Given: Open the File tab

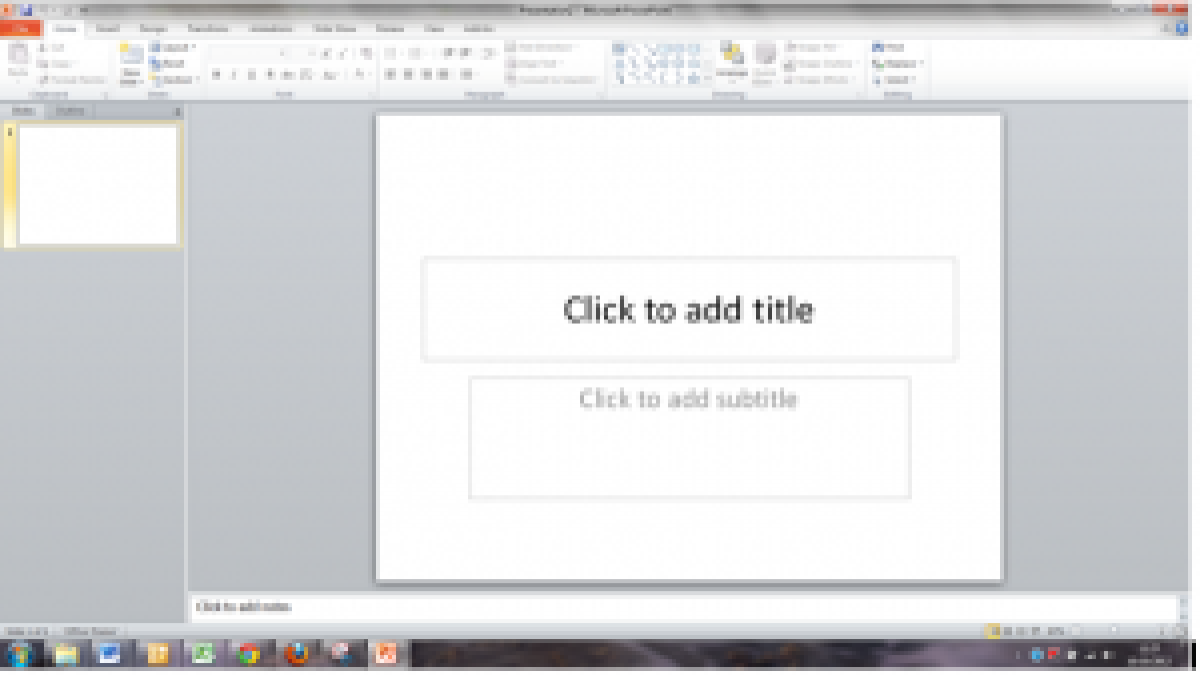Looking at the screenshot, I should 21,29.
